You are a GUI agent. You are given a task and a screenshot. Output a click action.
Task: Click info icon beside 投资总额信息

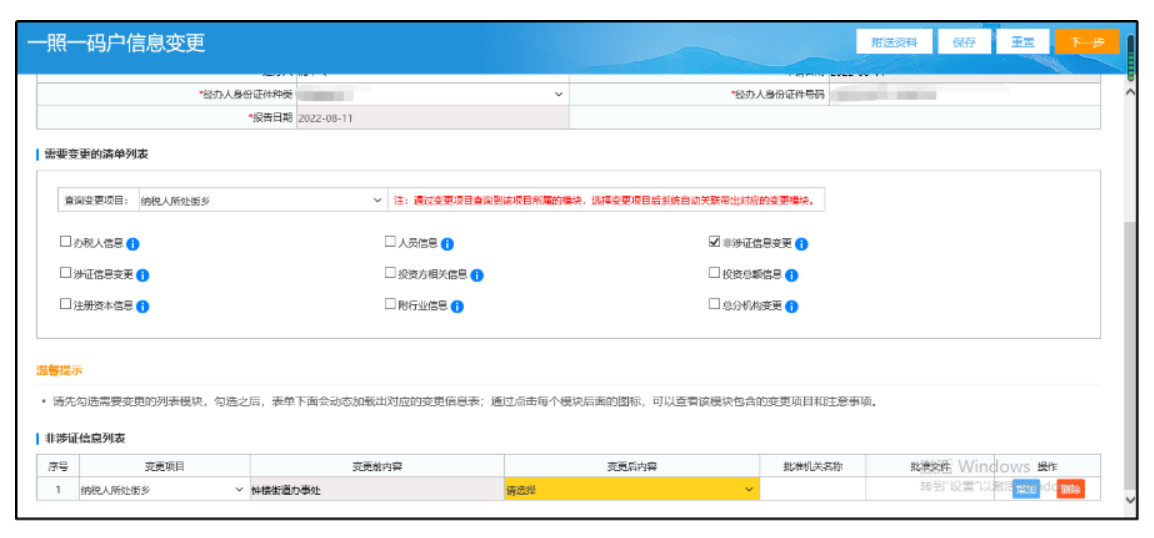pos(792,275)
